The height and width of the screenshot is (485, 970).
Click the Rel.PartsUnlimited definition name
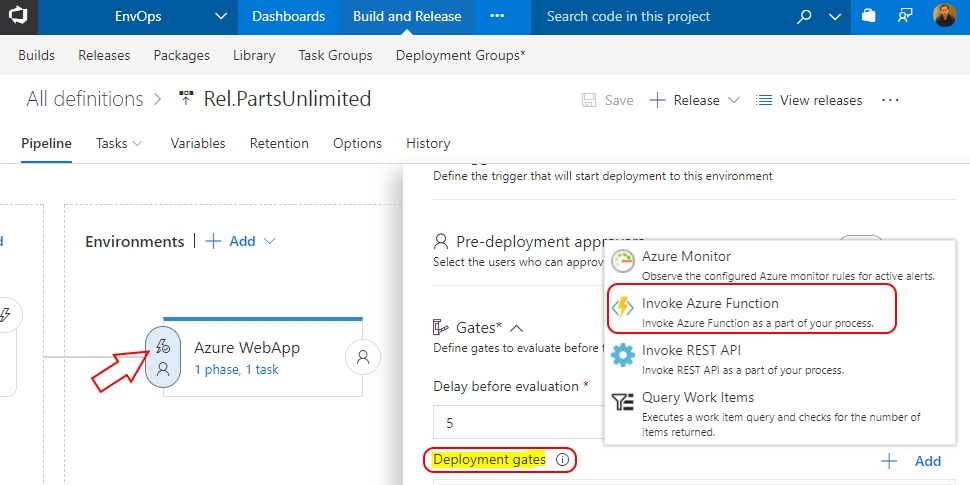[288, 99]
